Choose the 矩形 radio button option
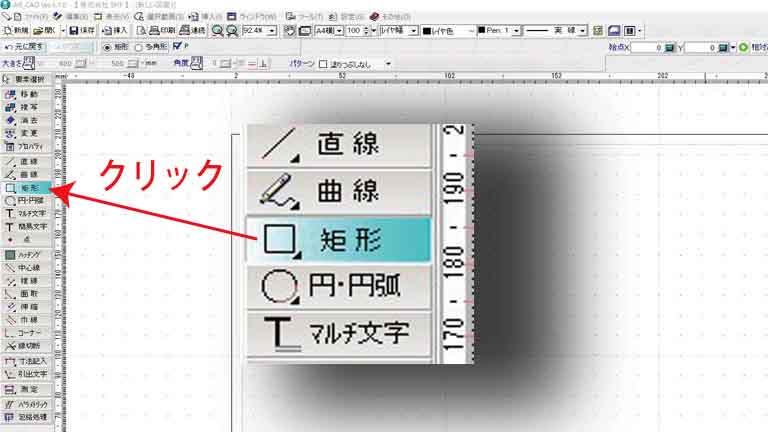Screen dimensions: 768x432 click(x=107, y=47)
